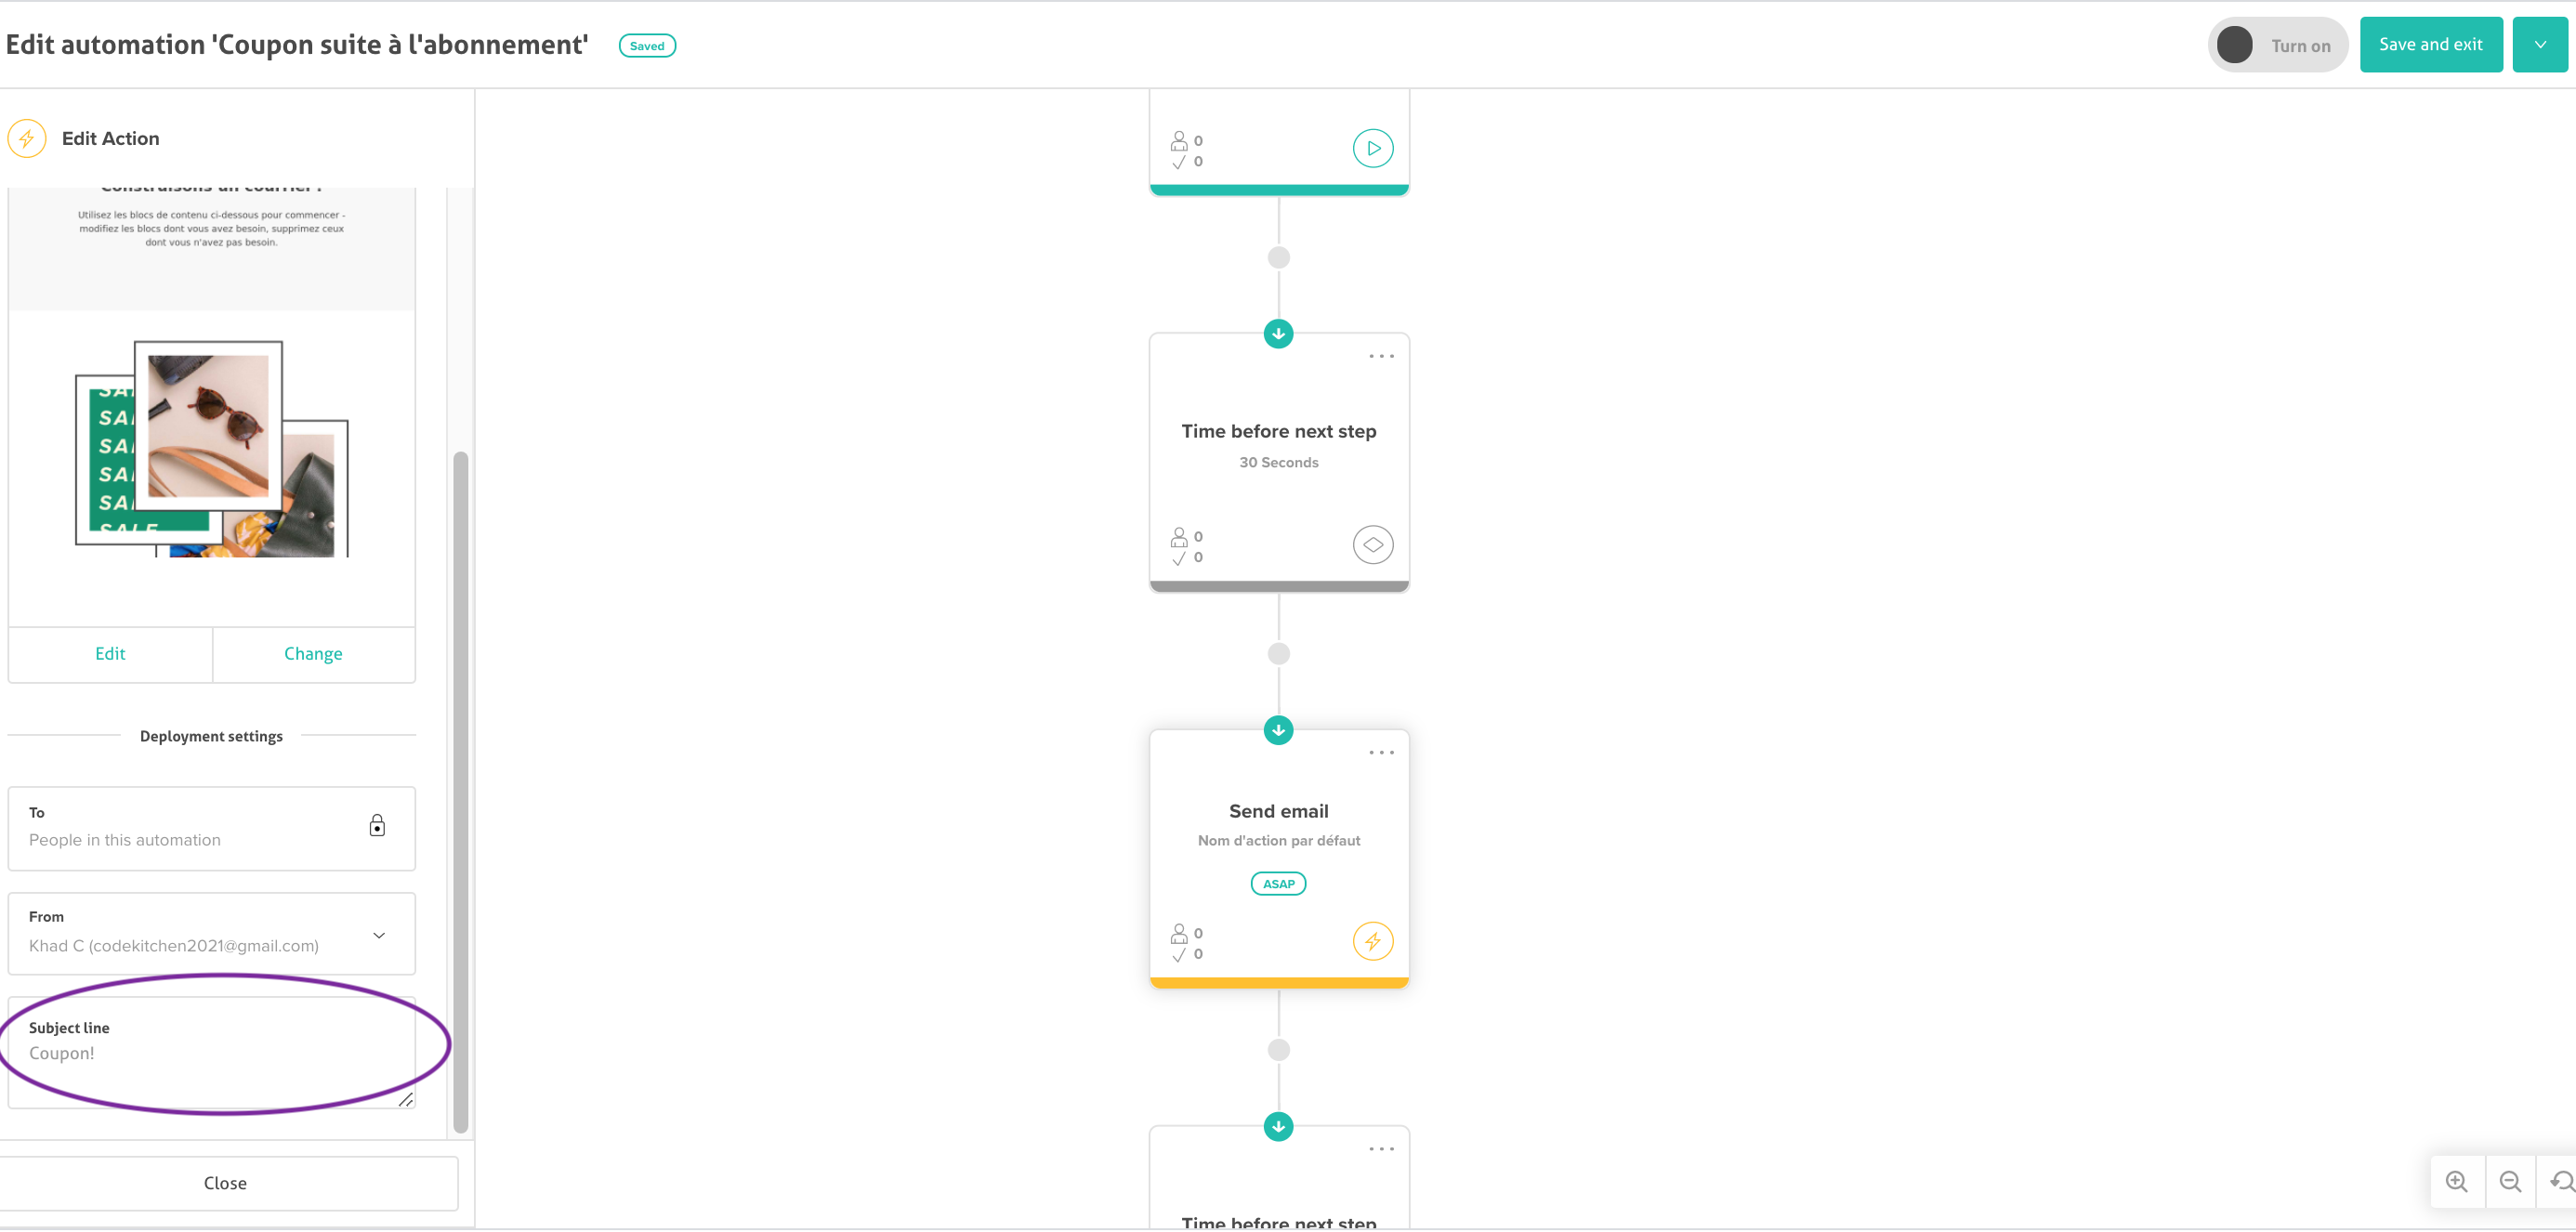The height and width of the screenshot is (1232, 2576).
Task: Click the add-step arrow above Send email card
Action: tap(1278, 730)
